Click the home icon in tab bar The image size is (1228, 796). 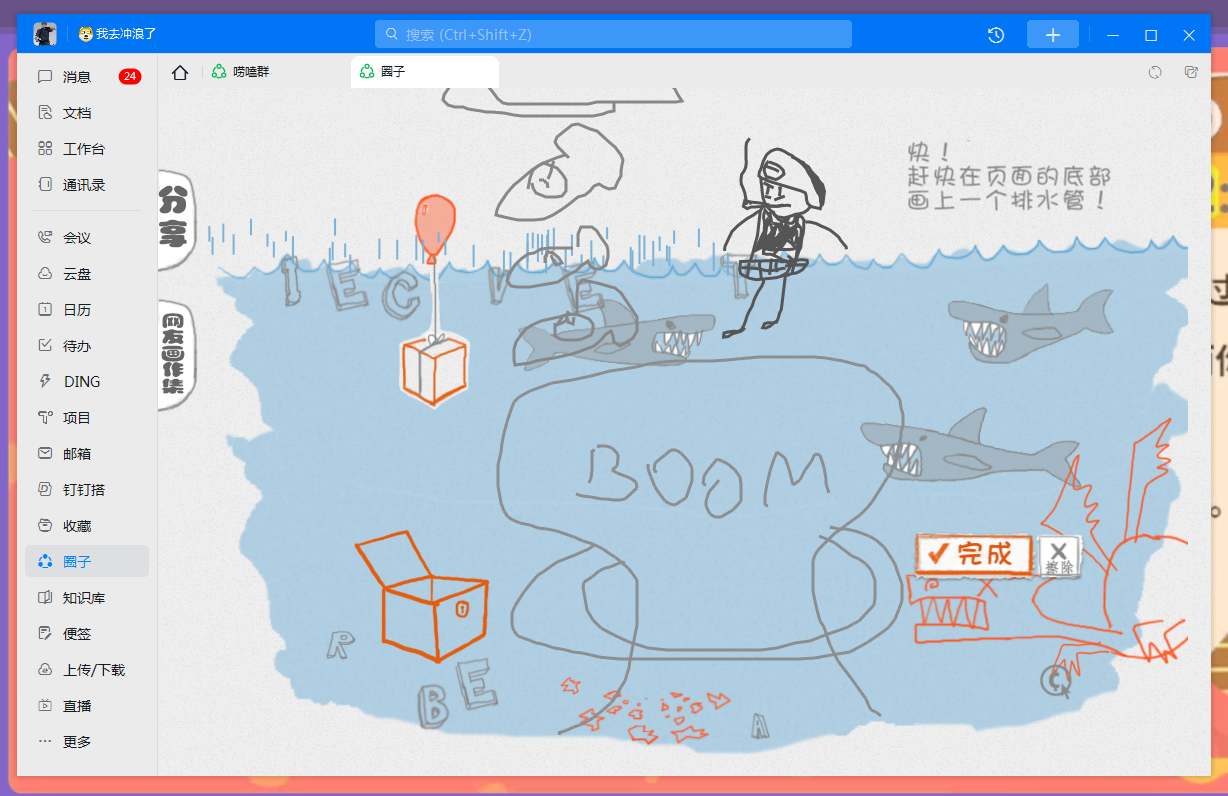tap(180, 72)
